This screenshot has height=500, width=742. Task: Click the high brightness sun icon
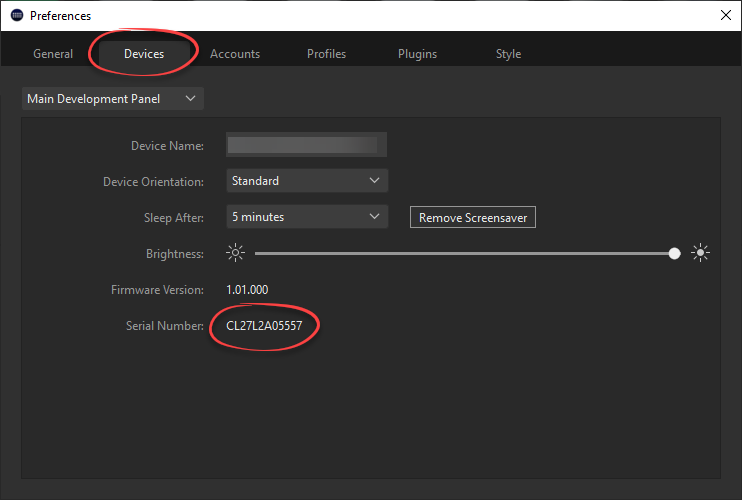[700, 254]
